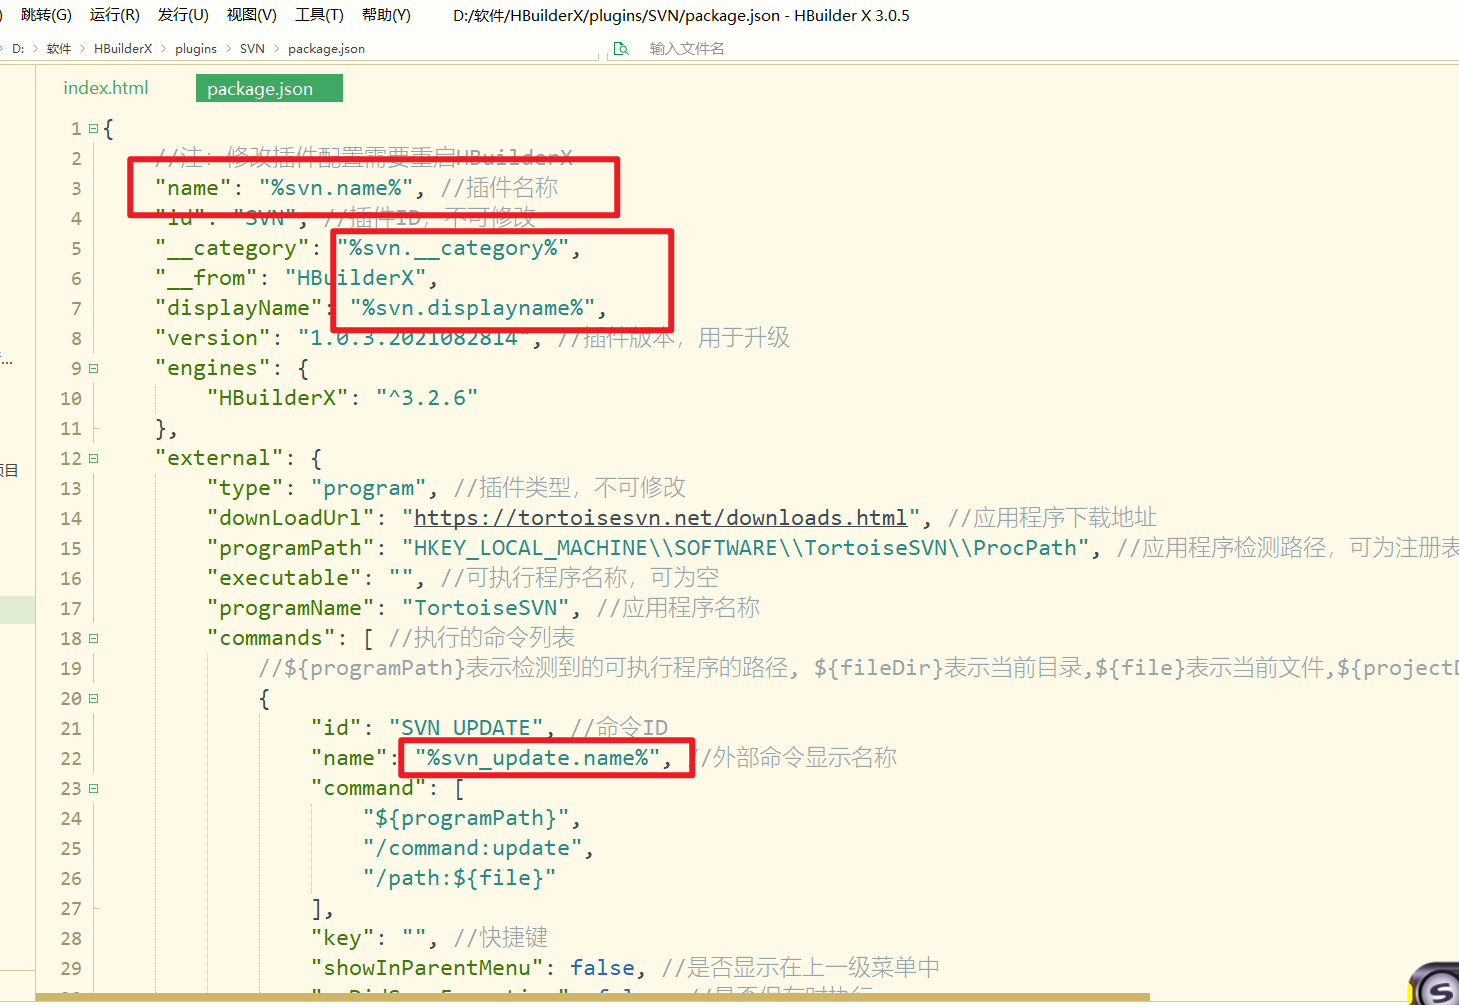This screenshot has width=1459, height=1005.
Task: Fold the "external" block on line 12
Action: (x=93, y=459)
